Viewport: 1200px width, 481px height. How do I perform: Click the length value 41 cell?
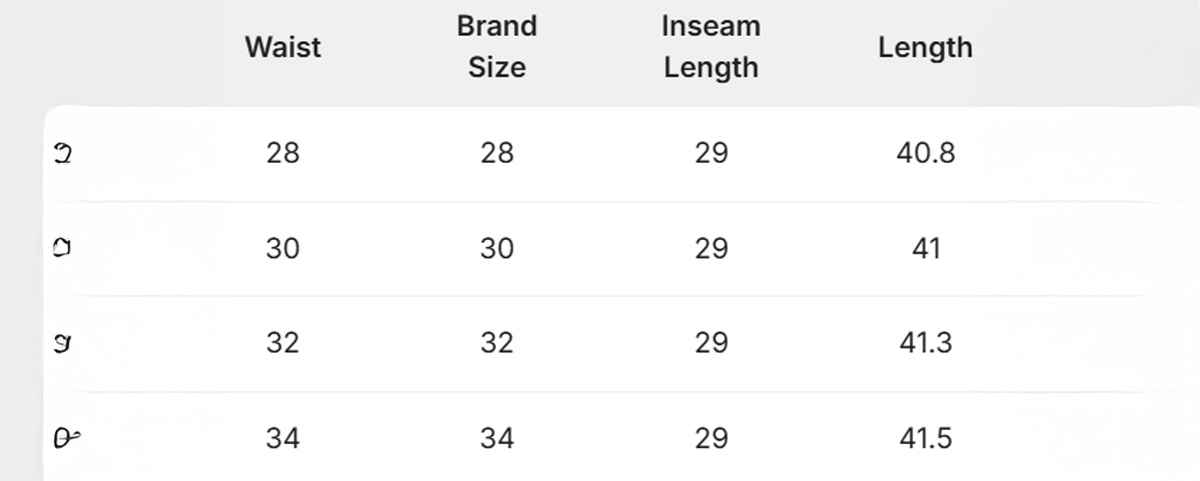926,248
